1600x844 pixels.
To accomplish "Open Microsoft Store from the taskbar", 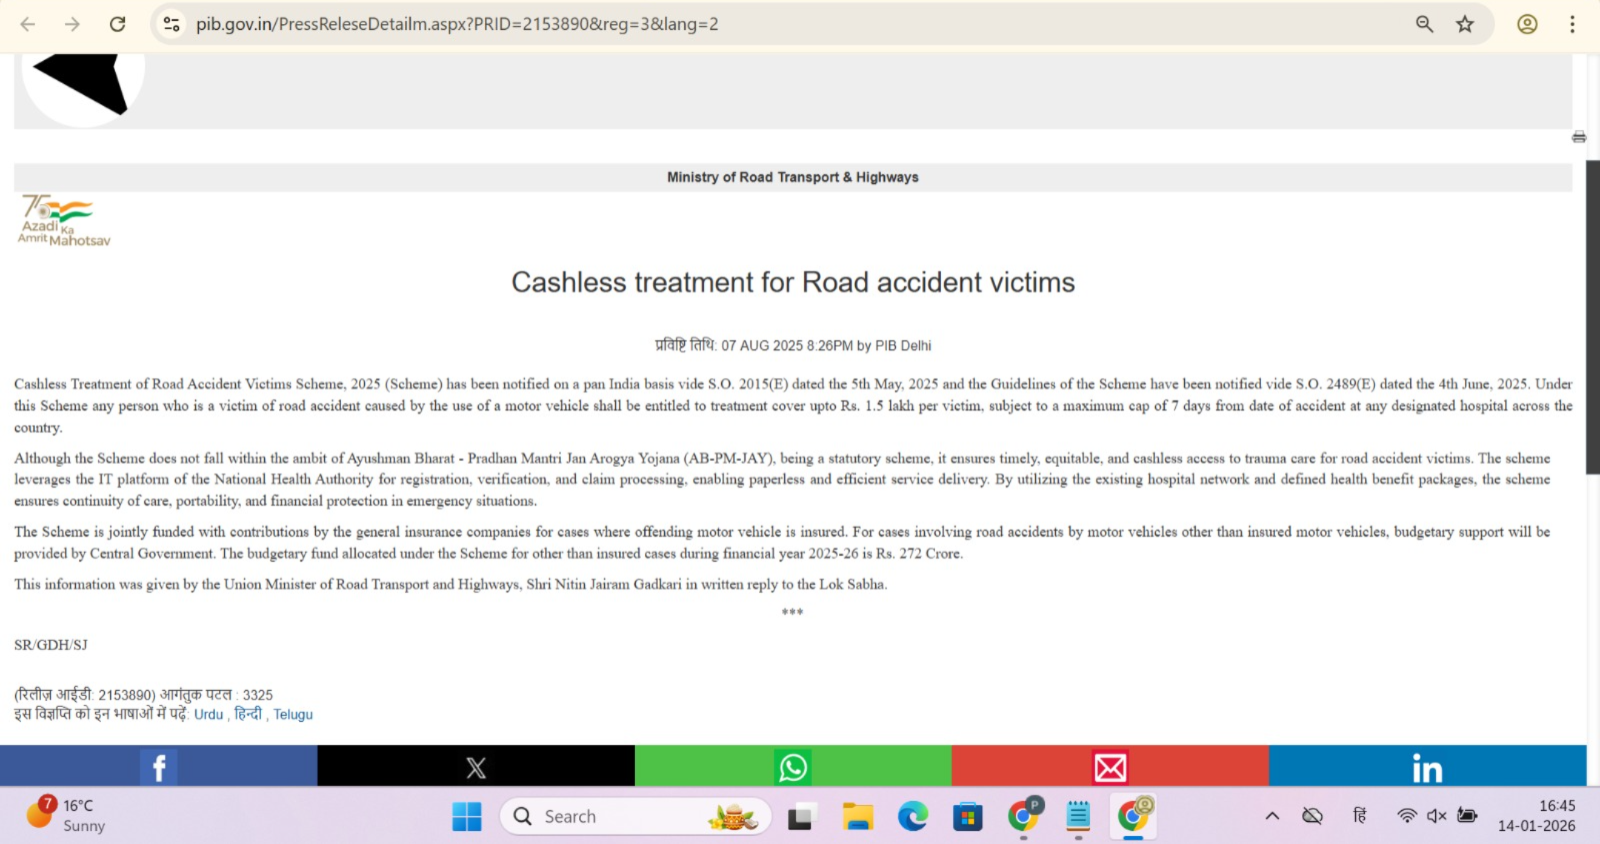I will tap(967, 817).
